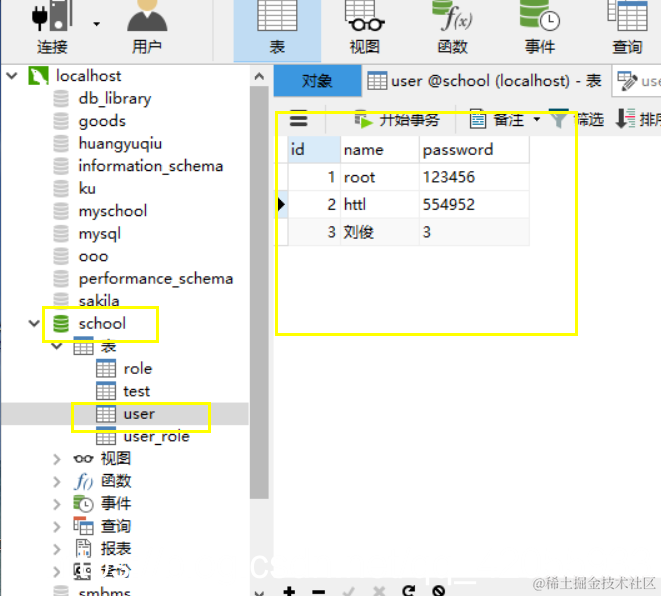Expand the 备份 backup node in tree
The width and height of the screenshot is (661, 596).
[57, 572]
